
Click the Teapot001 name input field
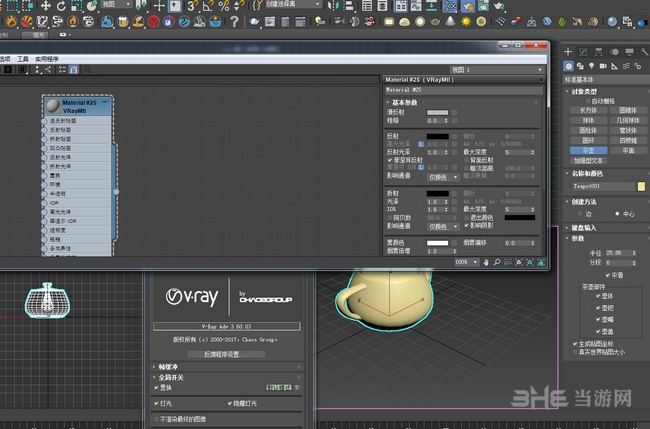pyautogui.click(x=603, y=187)
